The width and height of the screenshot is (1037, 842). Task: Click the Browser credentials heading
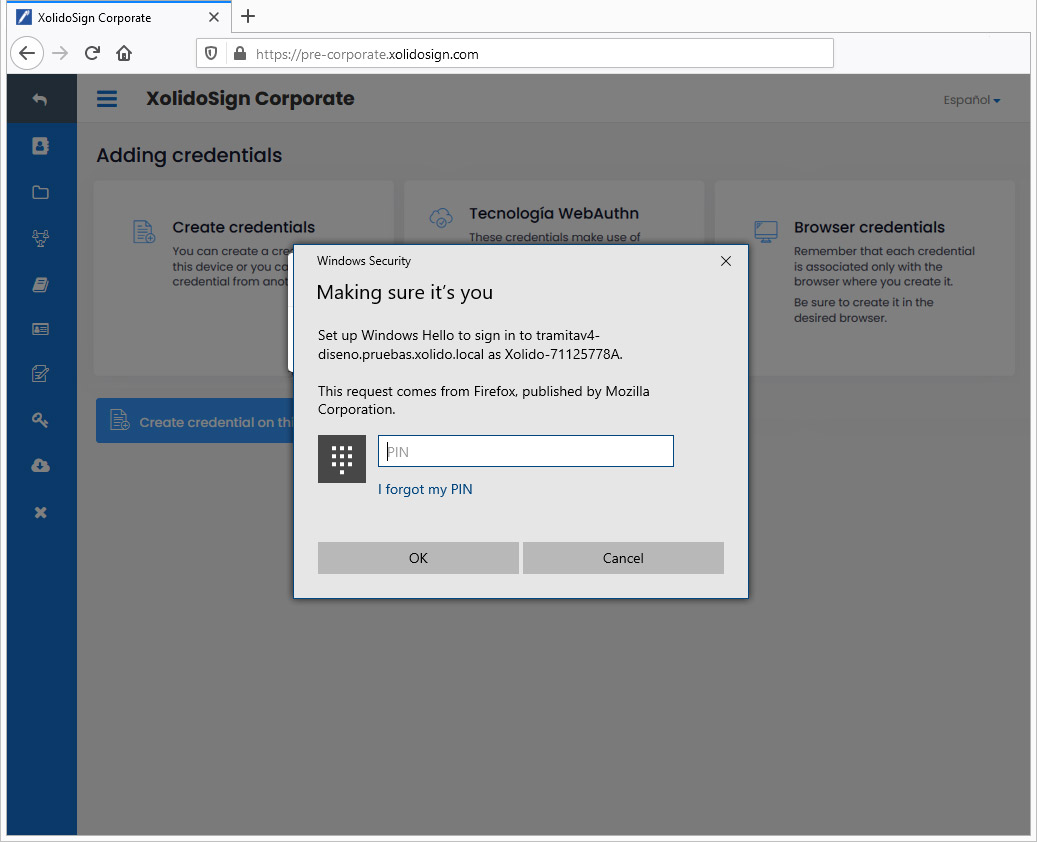pos(869,227)
